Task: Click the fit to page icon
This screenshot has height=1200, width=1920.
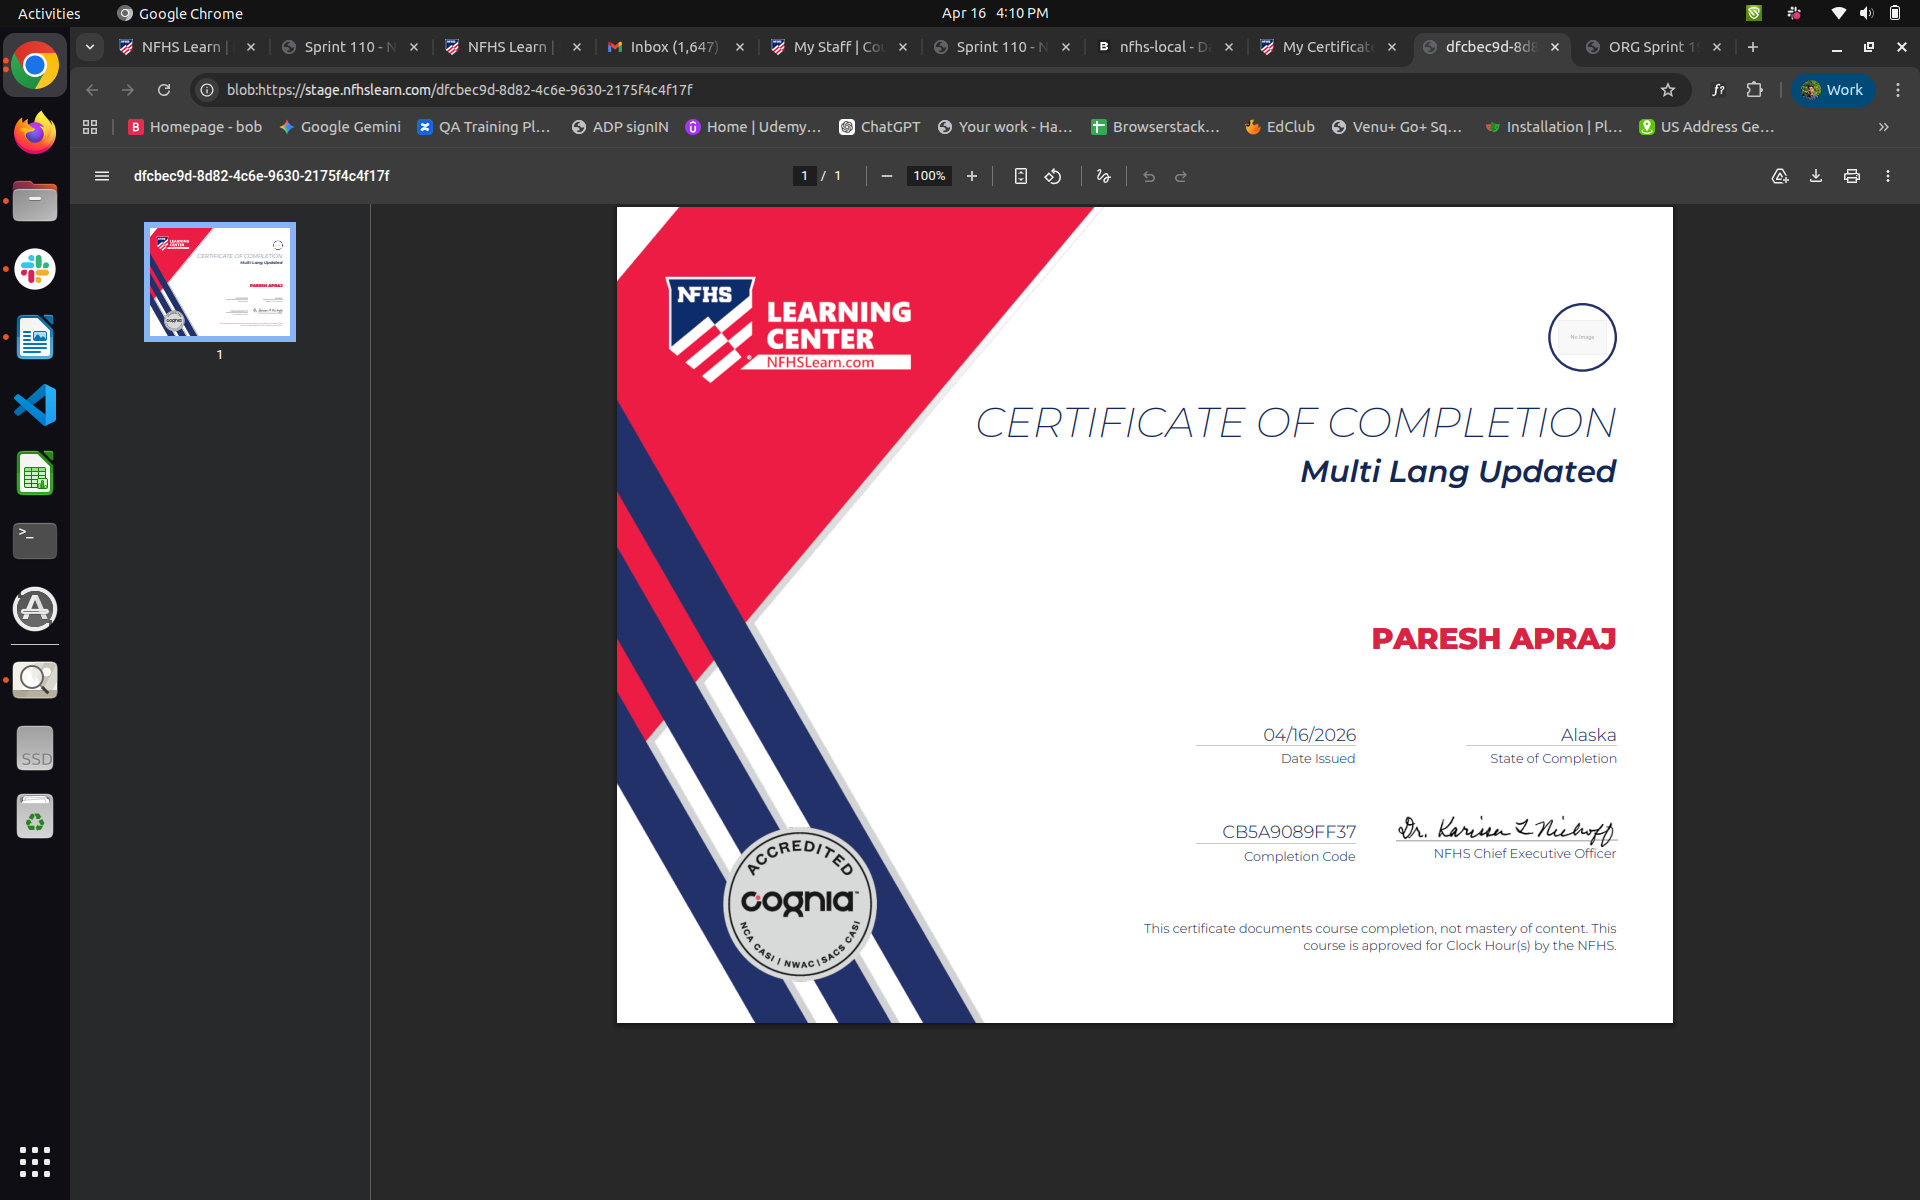Action: 1020,176
